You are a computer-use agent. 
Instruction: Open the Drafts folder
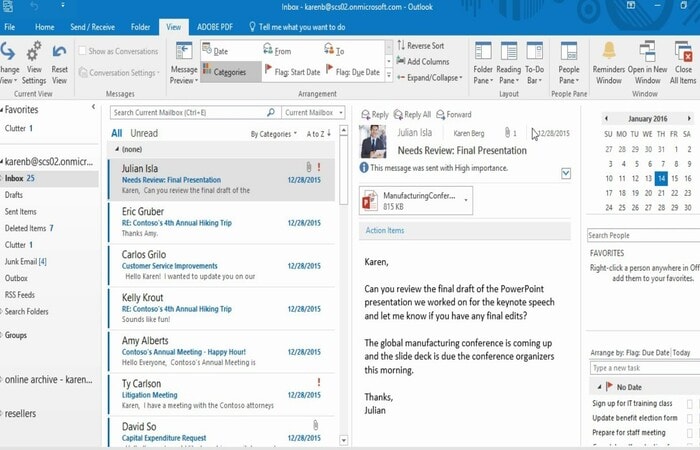pos(13,195)
